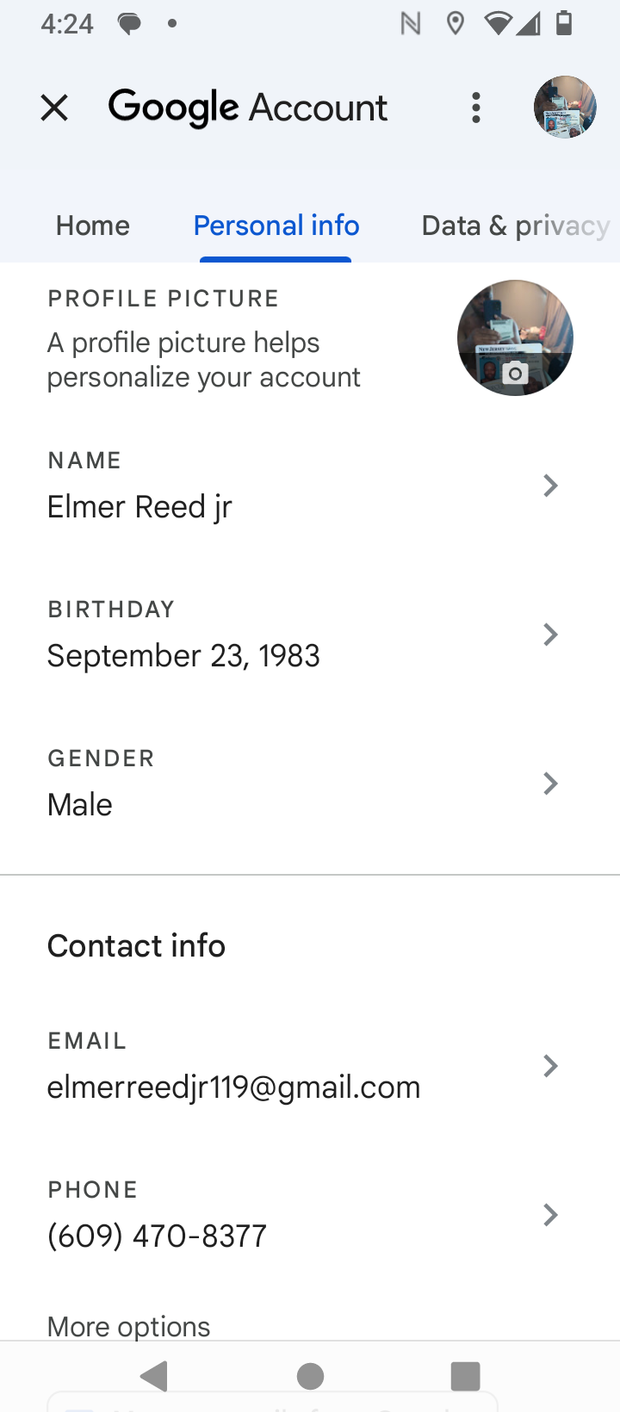Open the Email row chevron
This screenshot has width=620, height=1412.
coord(550,1067)
